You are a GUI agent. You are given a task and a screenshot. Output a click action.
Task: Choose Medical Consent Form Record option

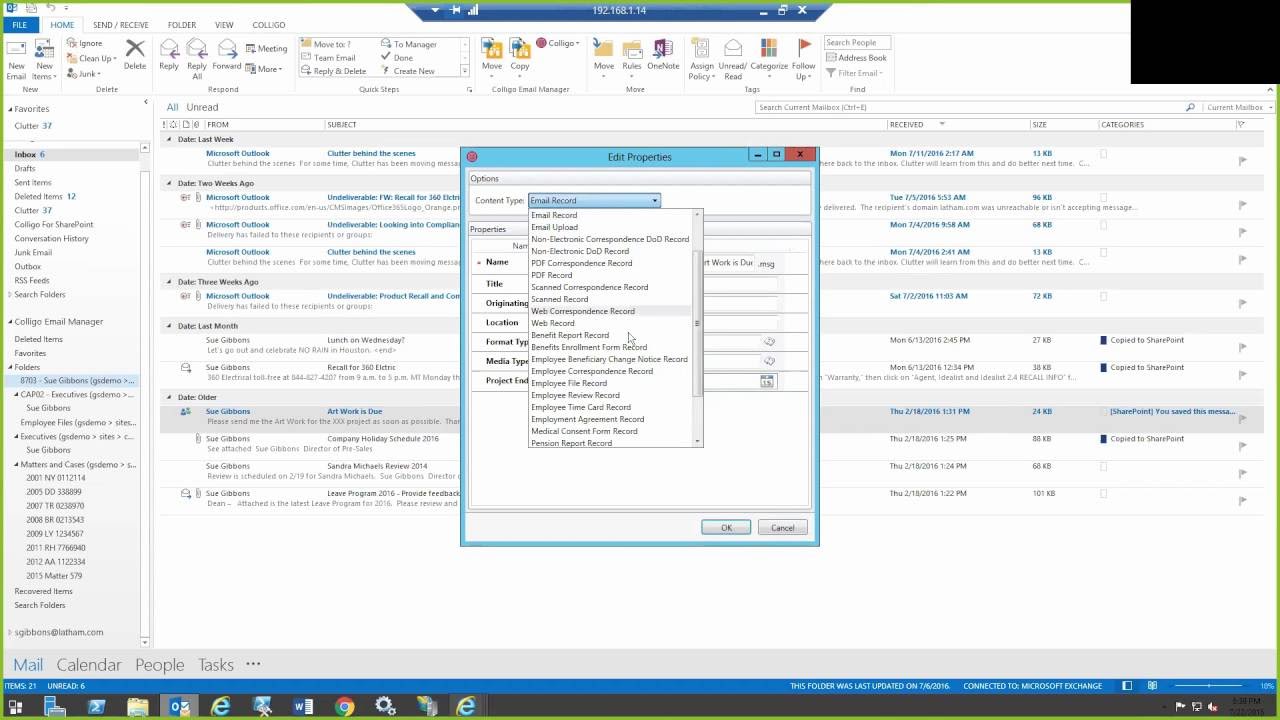coord(585,431)
